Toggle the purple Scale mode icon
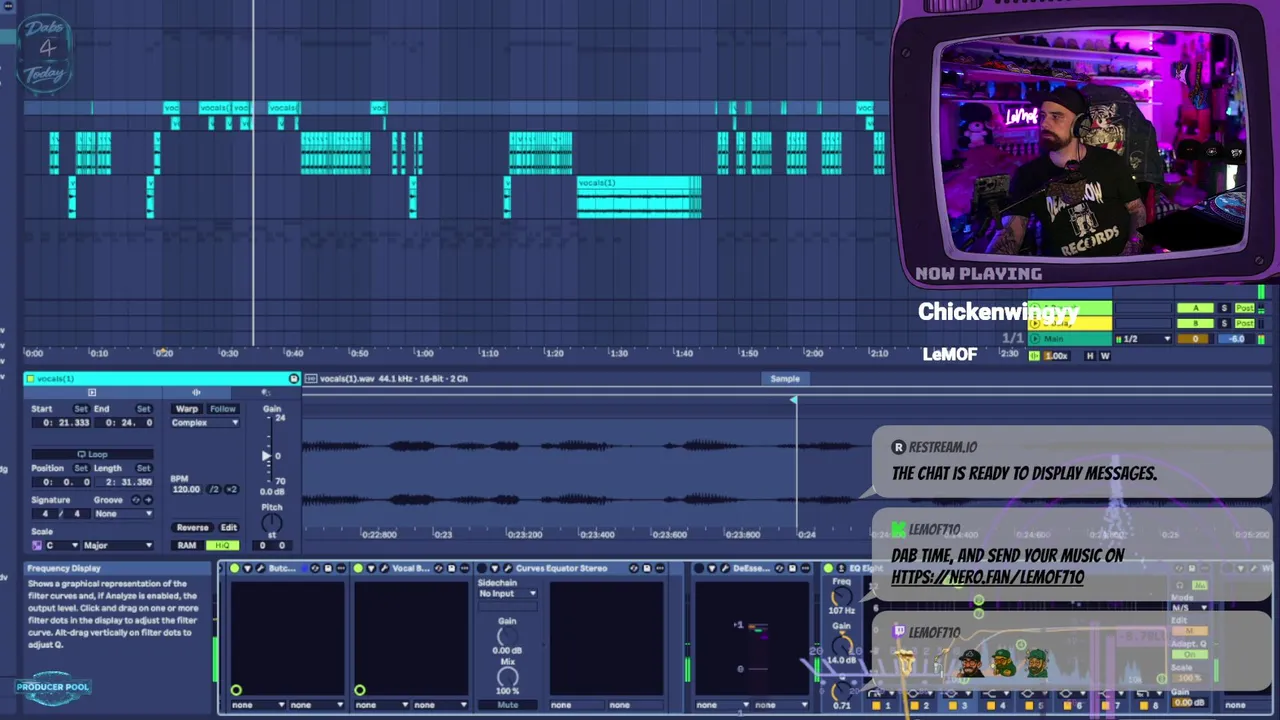 pos(37,545)
